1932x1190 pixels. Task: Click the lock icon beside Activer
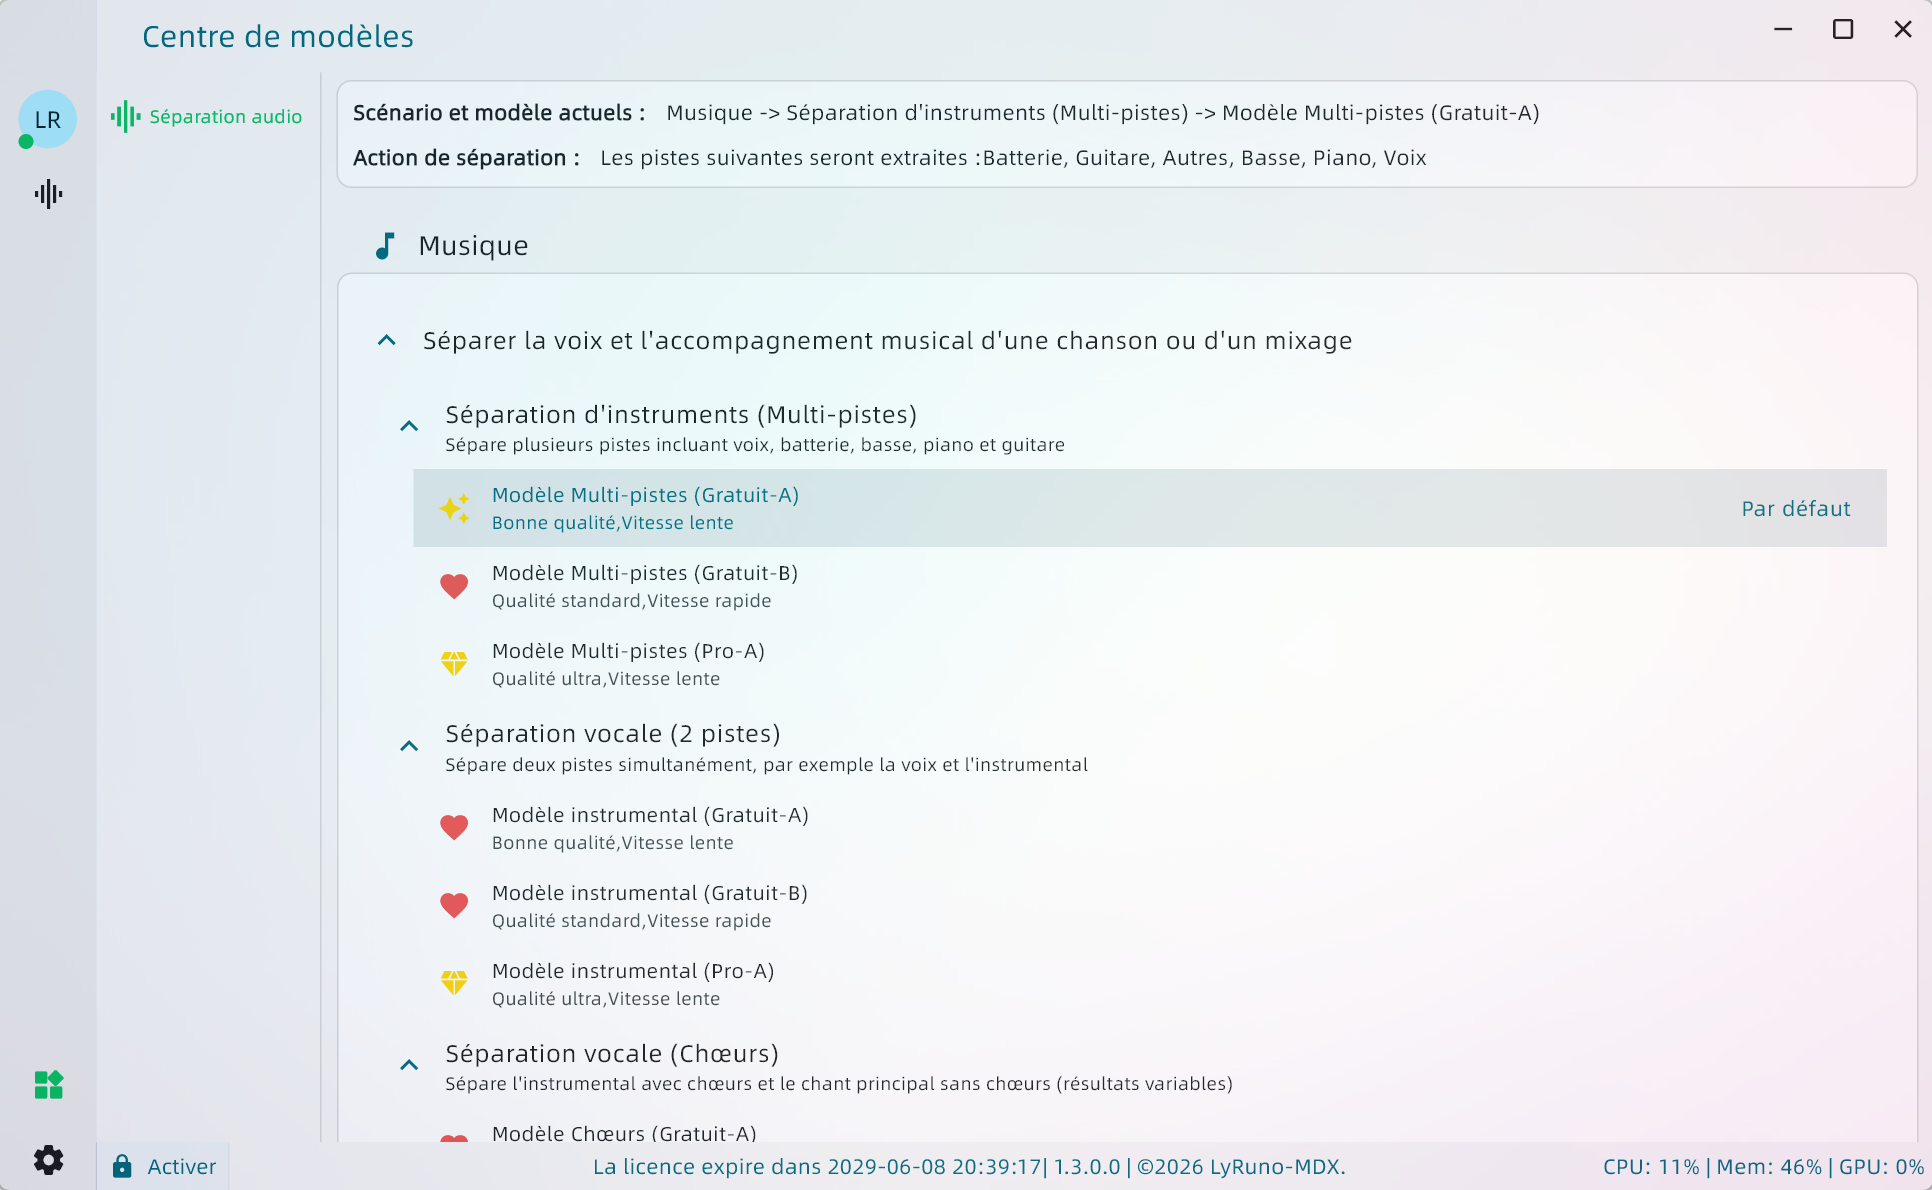click(x=122, y=1166)
